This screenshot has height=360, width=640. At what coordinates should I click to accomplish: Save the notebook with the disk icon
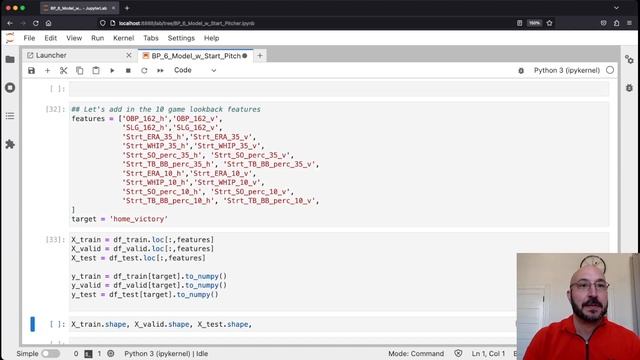(x=31, y=71)
